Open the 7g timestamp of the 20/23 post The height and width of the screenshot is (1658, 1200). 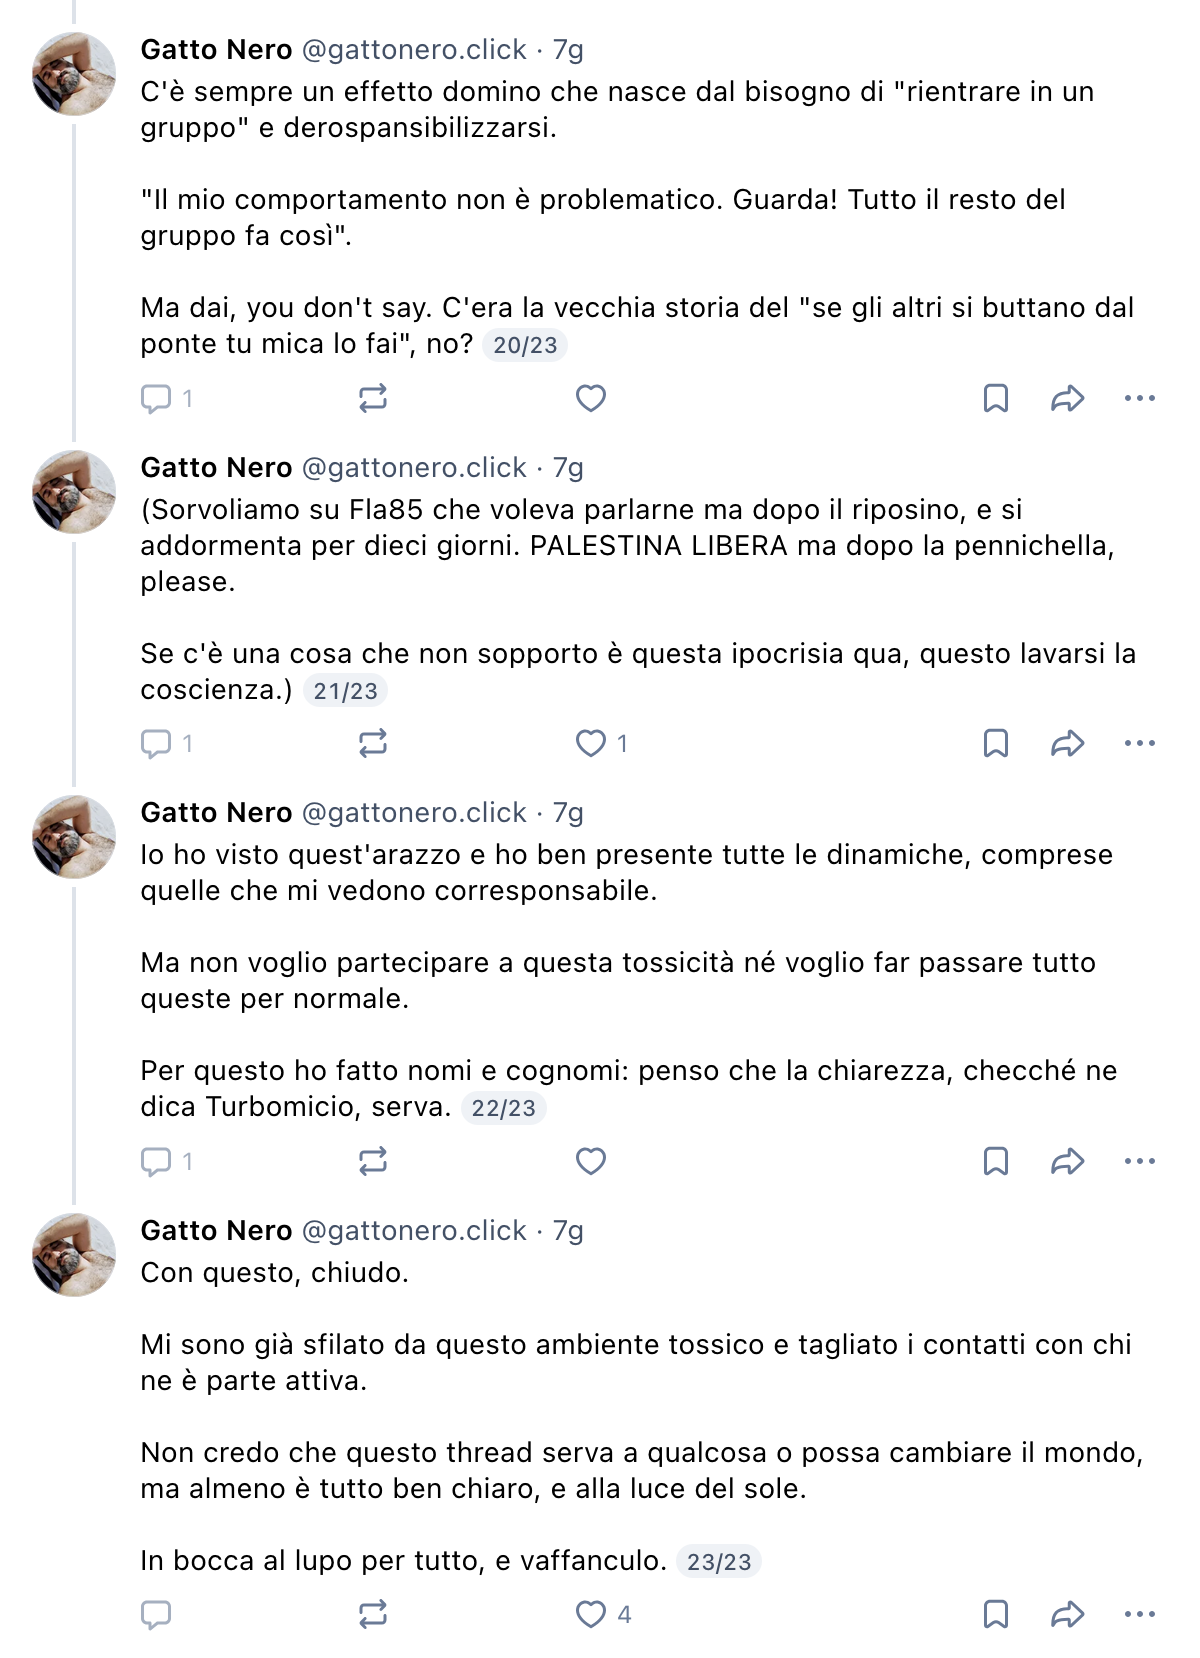coord(568,50)
